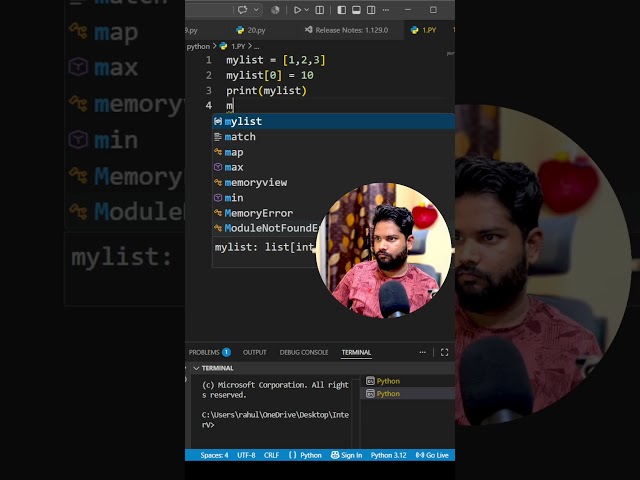Pick the match keyword suggestion

333,137
